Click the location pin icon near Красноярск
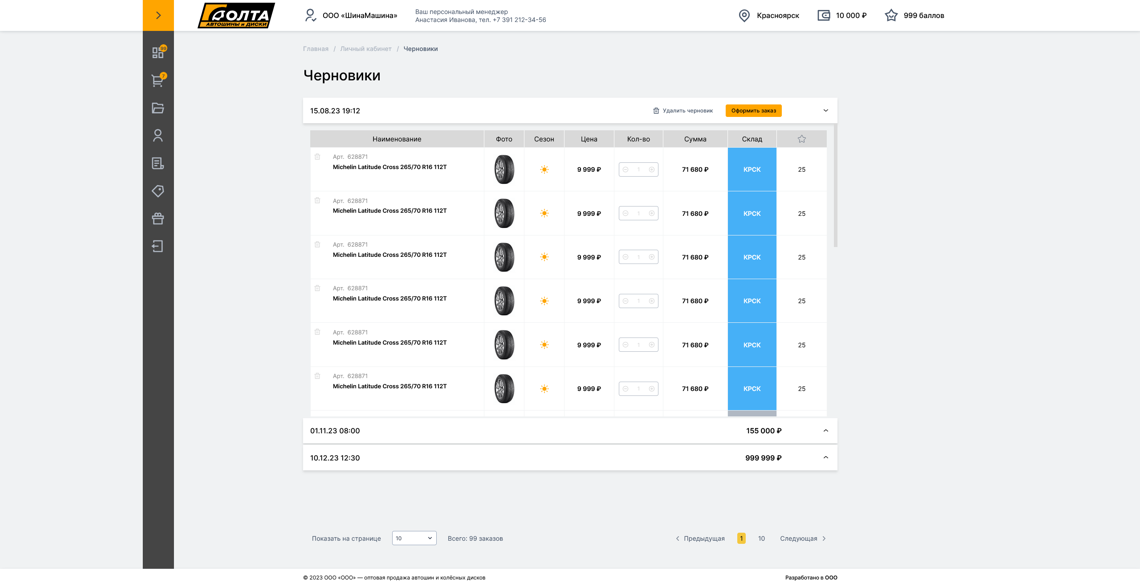Screen dimensions: 1140x586 coord(744,15)
